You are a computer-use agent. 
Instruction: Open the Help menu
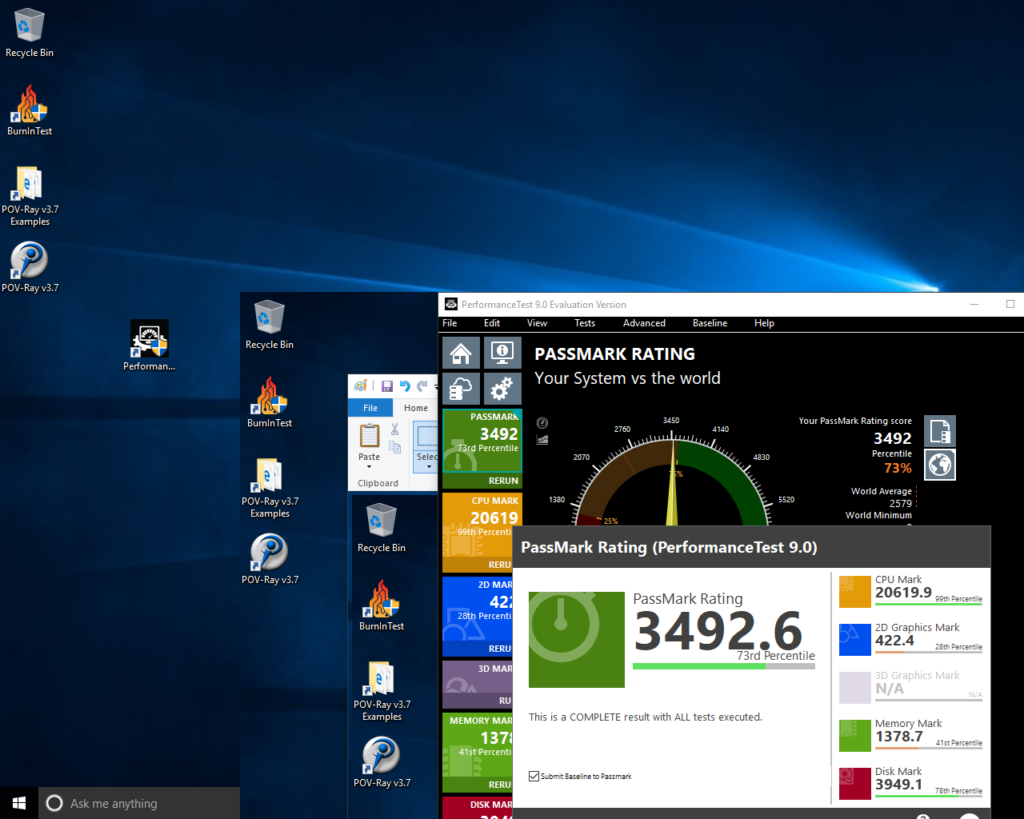coord(764,323)
